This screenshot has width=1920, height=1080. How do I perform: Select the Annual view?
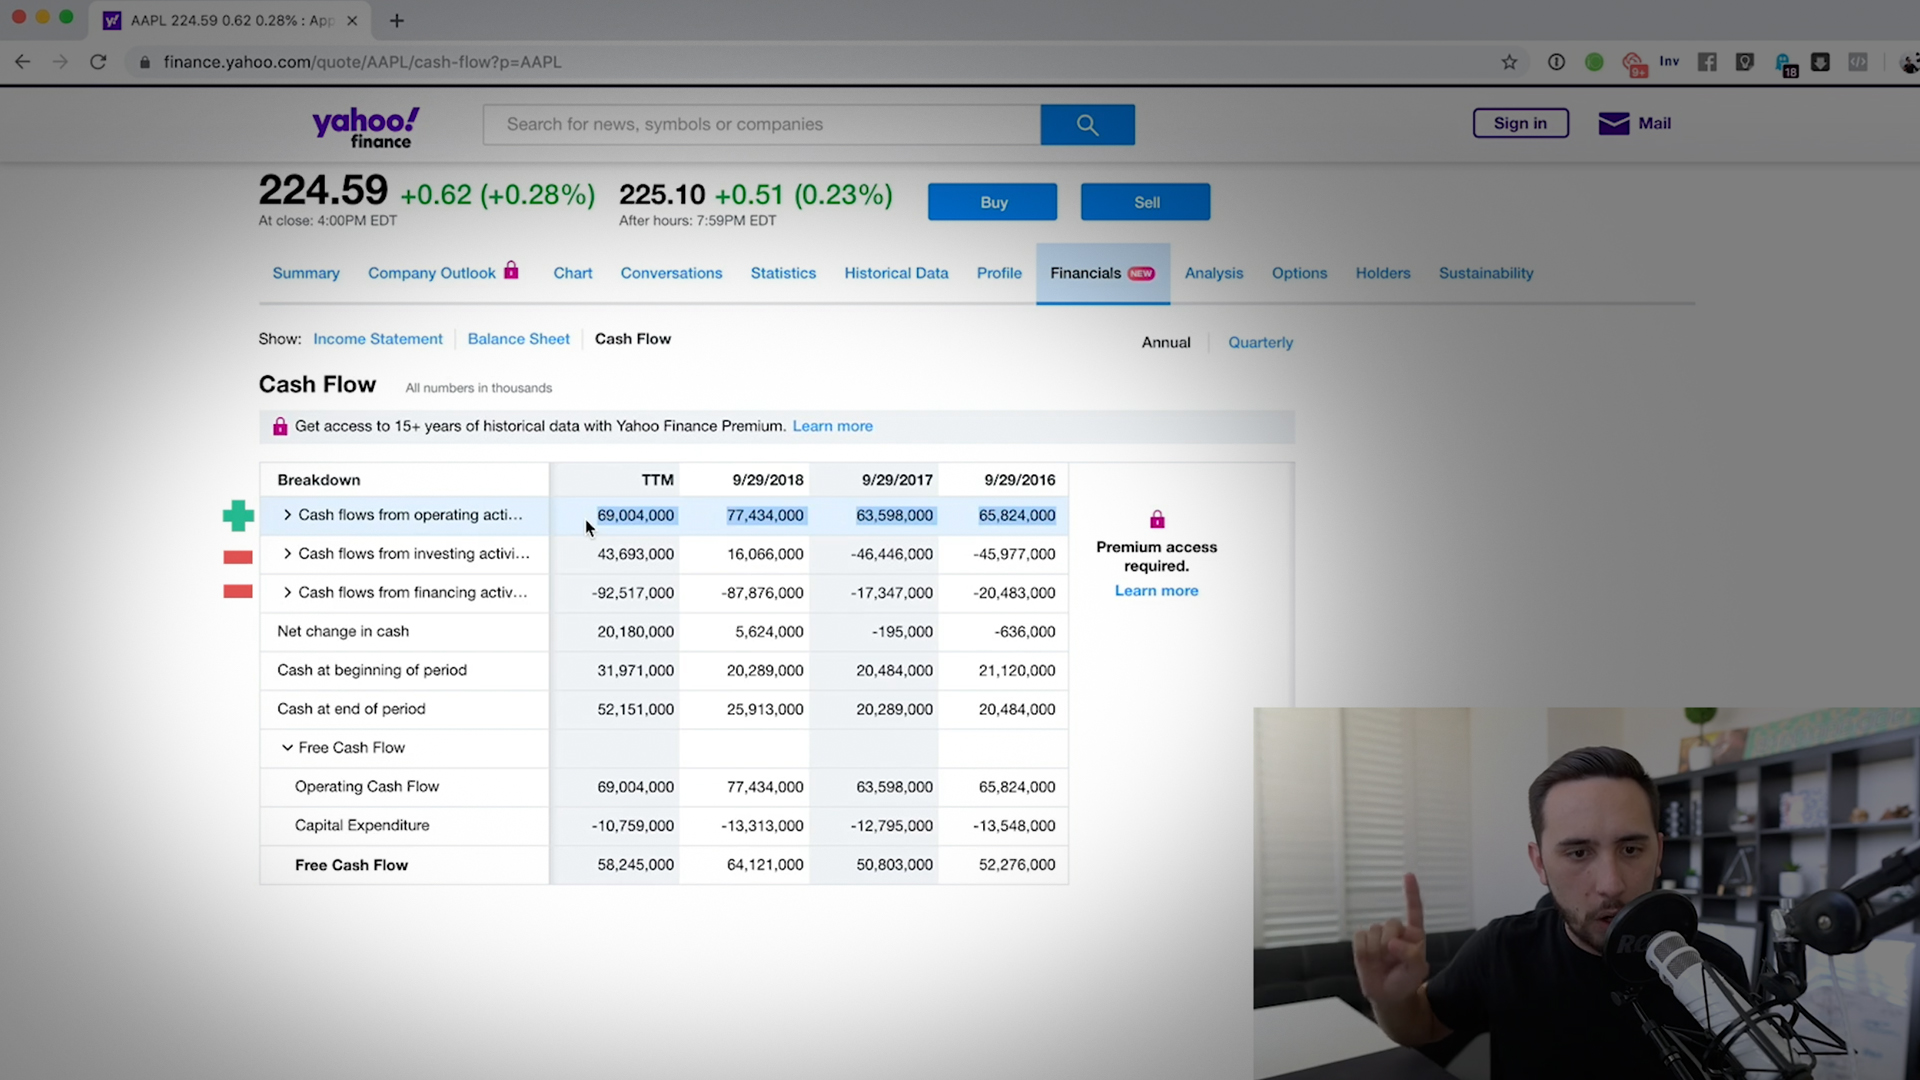pos(1166,342)
